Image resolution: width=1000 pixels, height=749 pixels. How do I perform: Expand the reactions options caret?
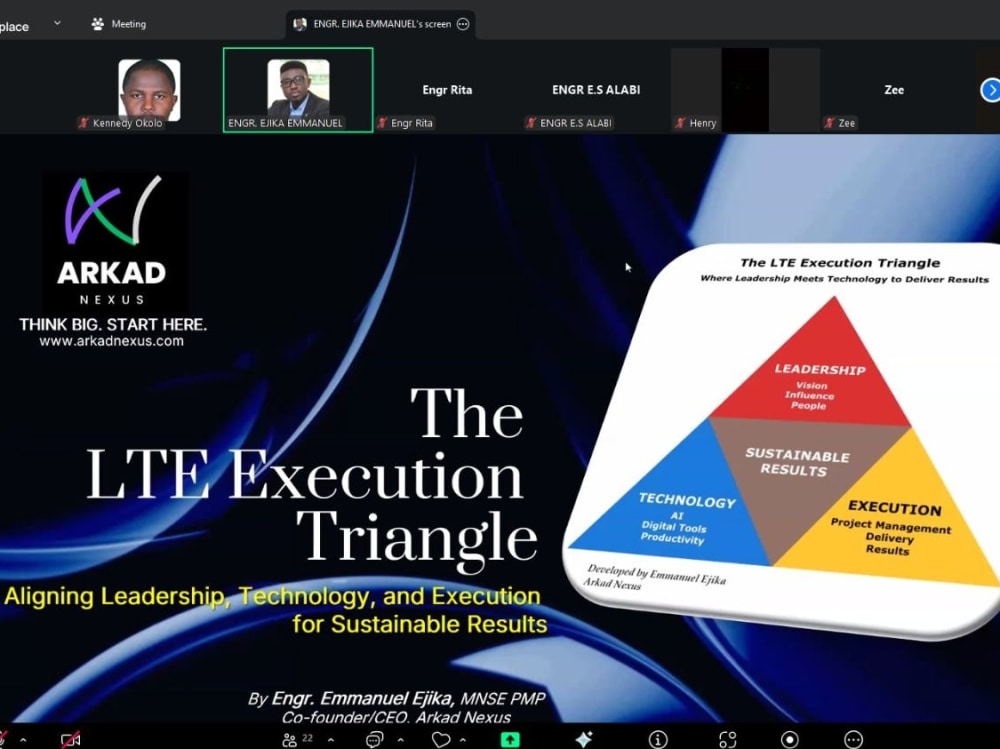[x=463, y=739]
